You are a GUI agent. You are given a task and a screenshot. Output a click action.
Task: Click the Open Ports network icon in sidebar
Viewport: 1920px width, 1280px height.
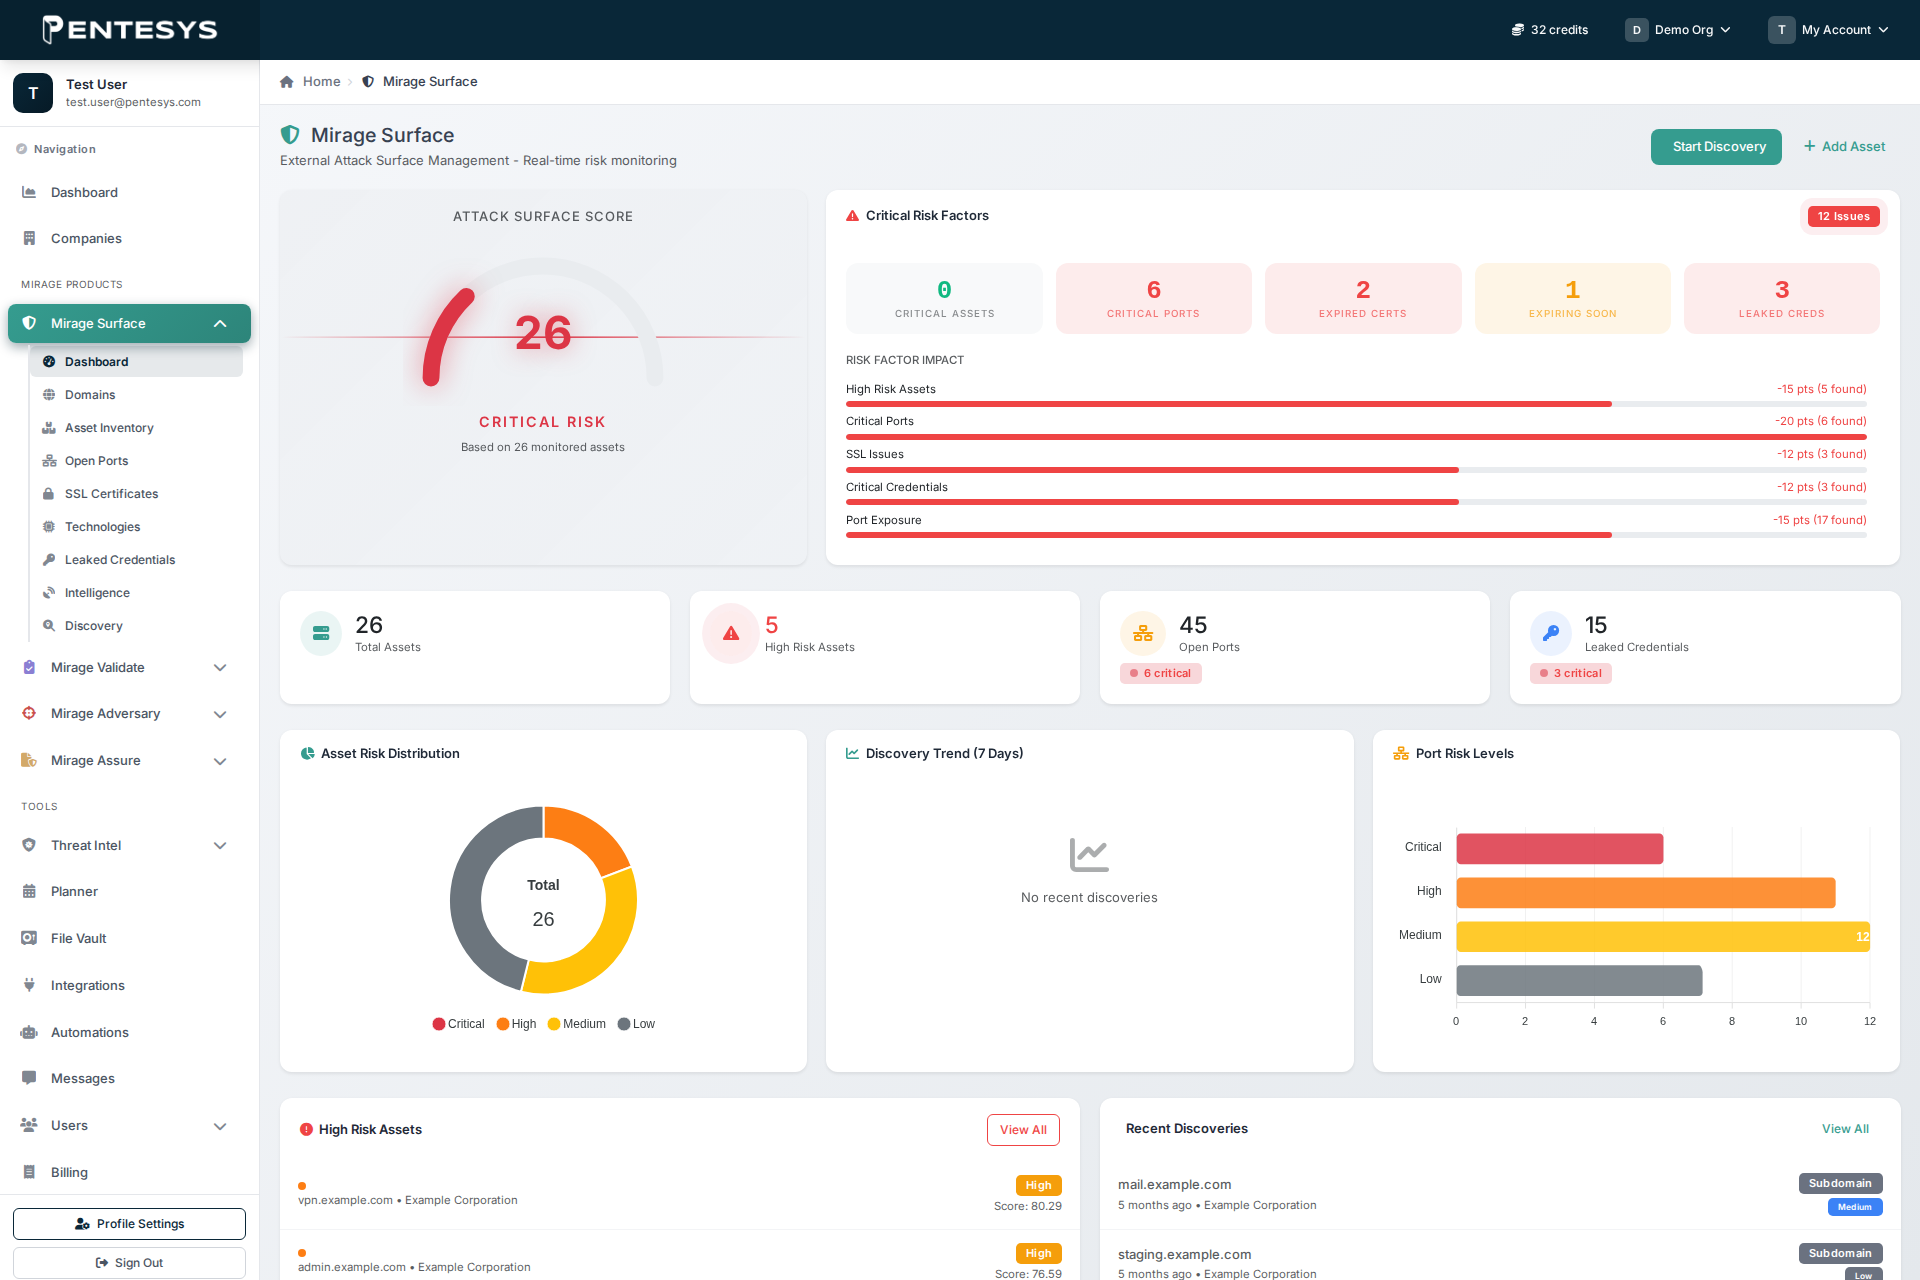(x=49, y=461)
